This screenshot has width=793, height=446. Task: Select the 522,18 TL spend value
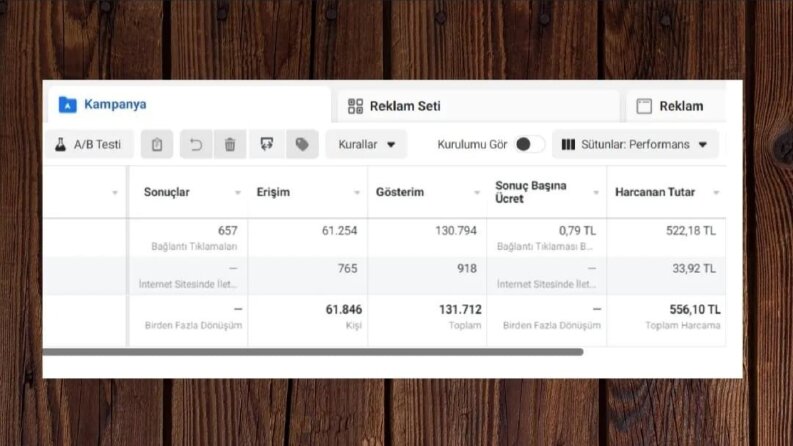[x=691, y=231]
